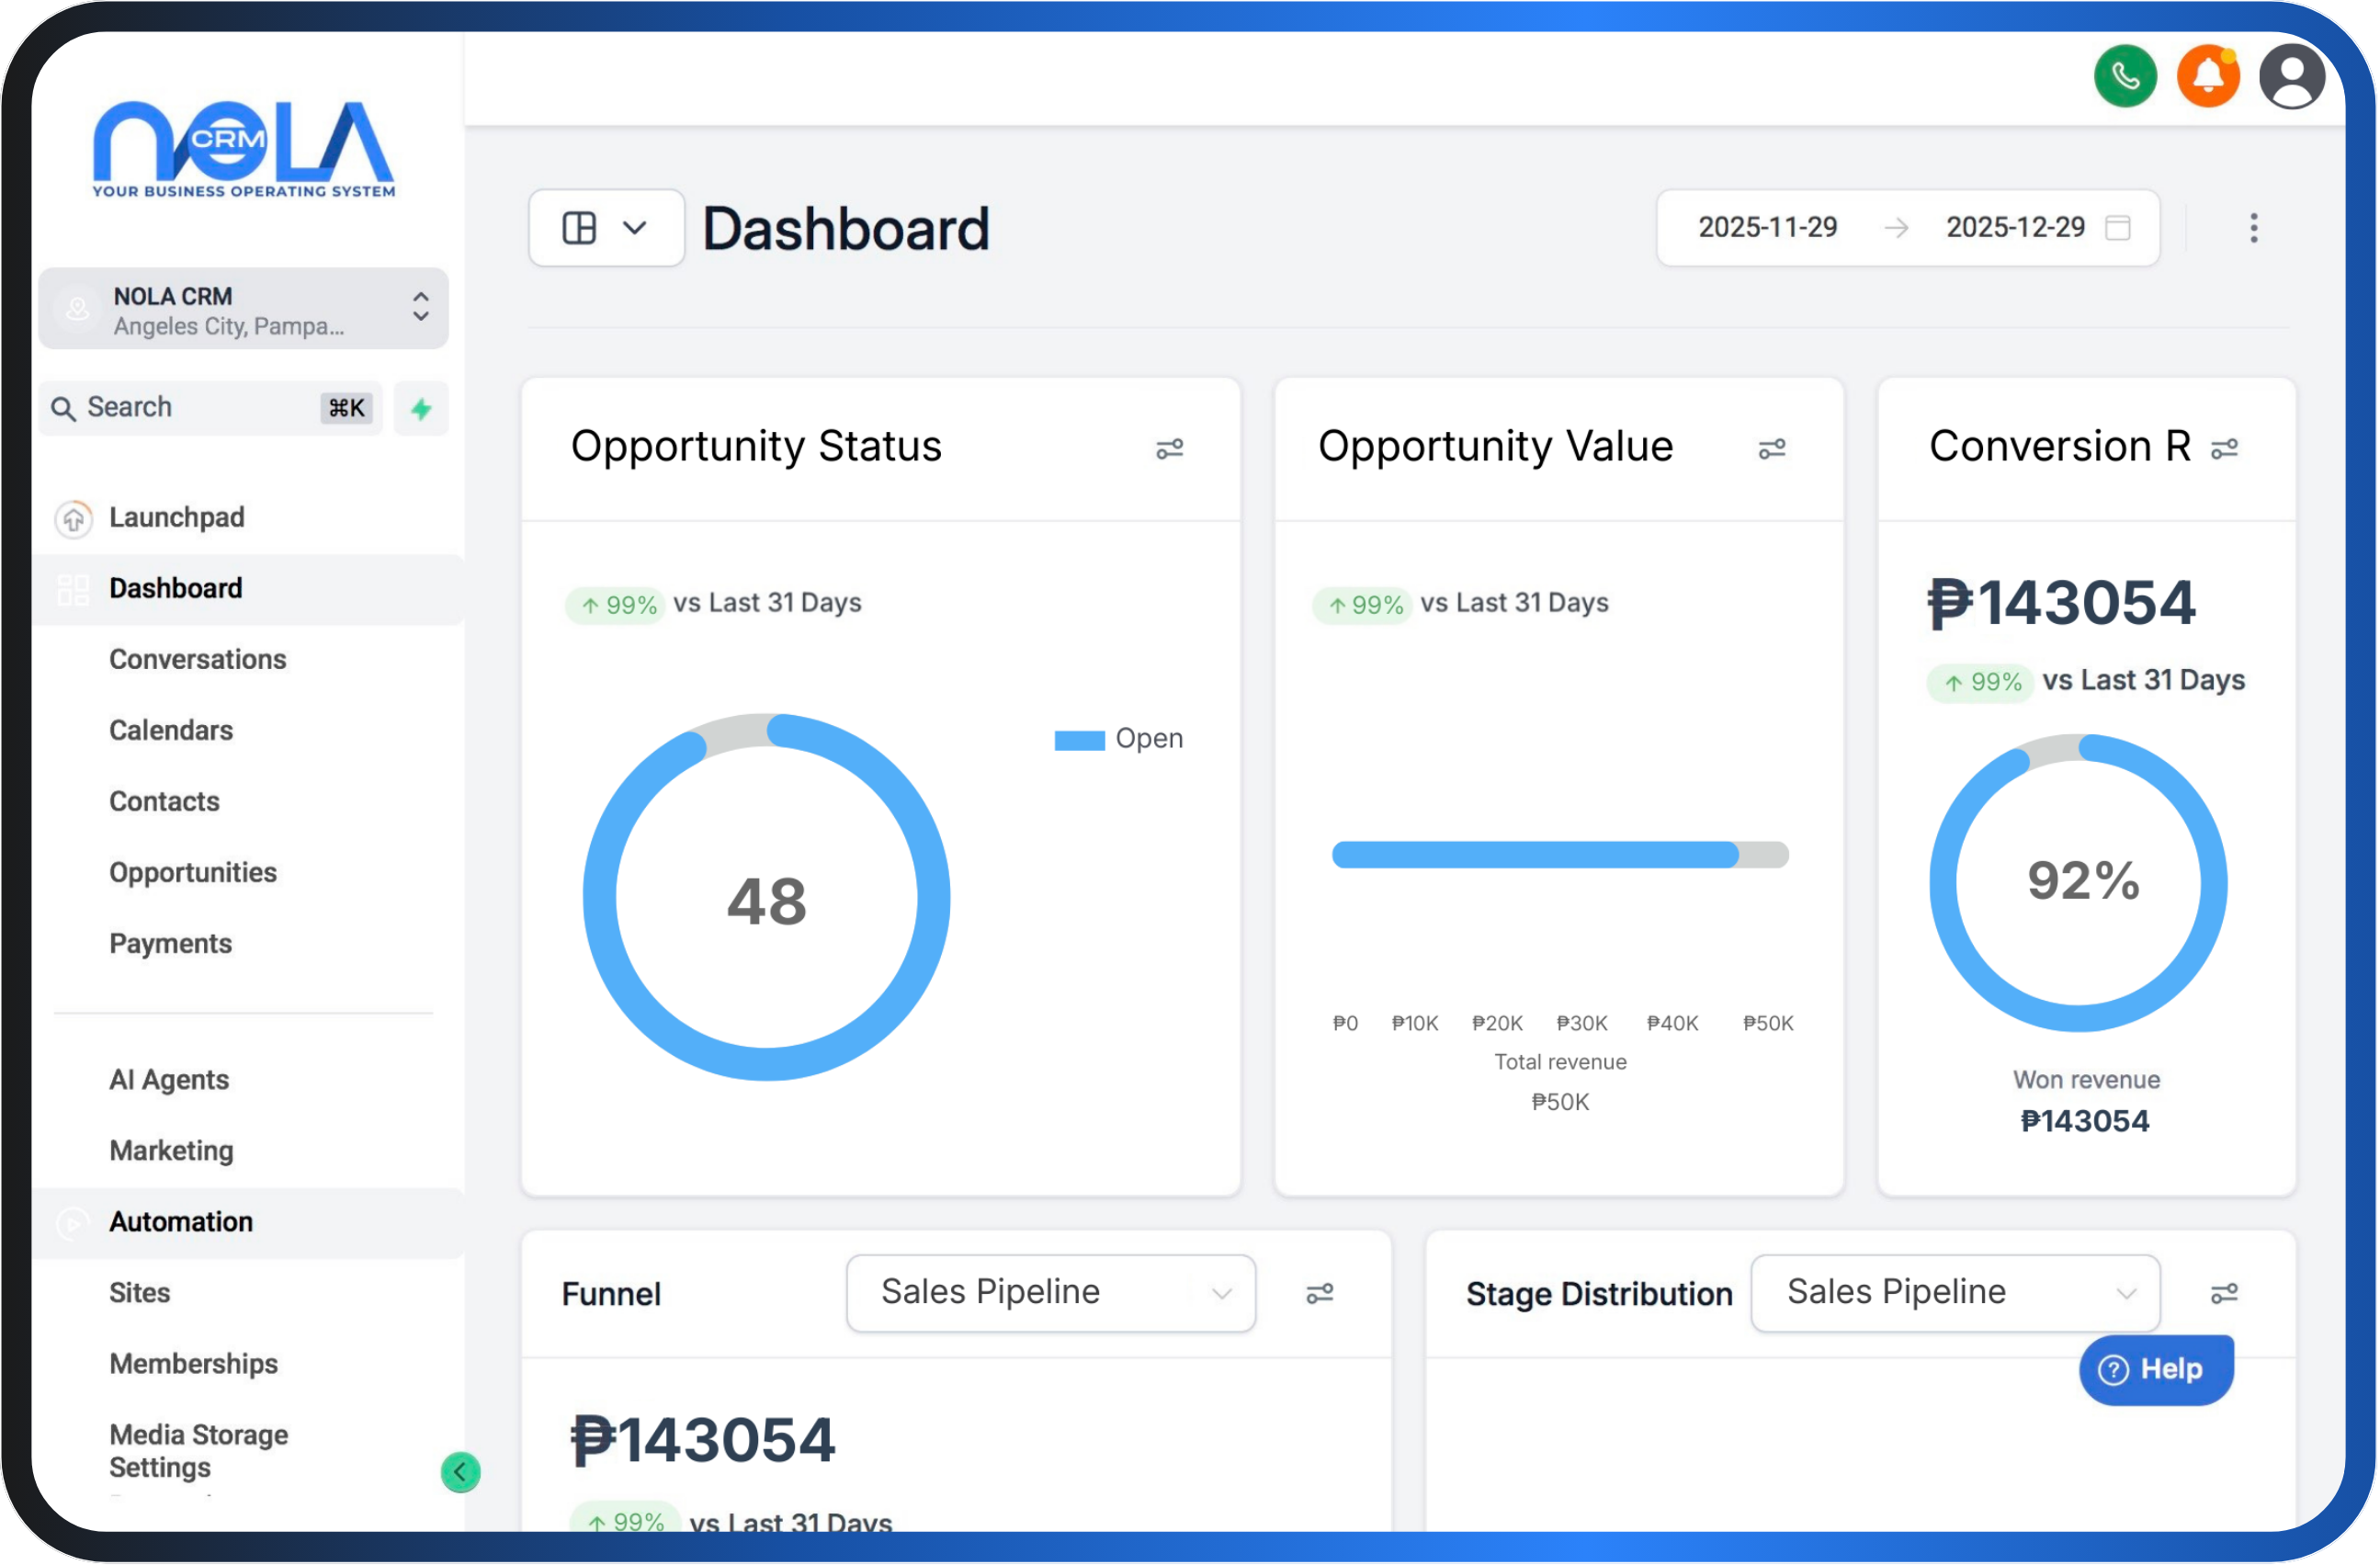Click the Funnel widget settings icon
The width and height of the screenshot is (2380, 1565).
(1319, 1293)
